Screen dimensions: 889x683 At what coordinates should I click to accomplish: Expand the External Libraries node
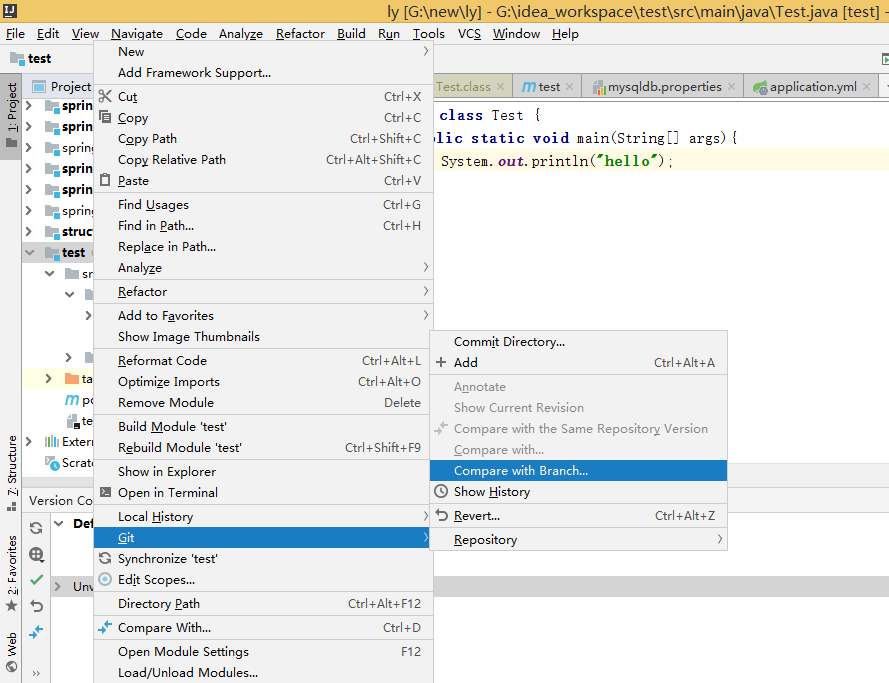pos(29,442)
